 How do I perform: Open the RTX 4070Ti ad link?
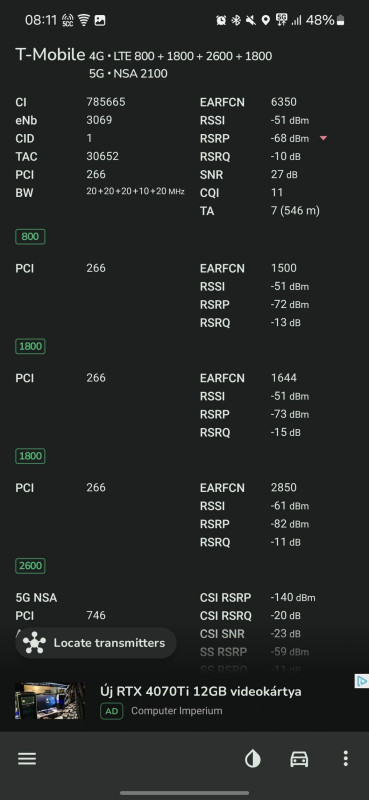[x=201, y=692]
